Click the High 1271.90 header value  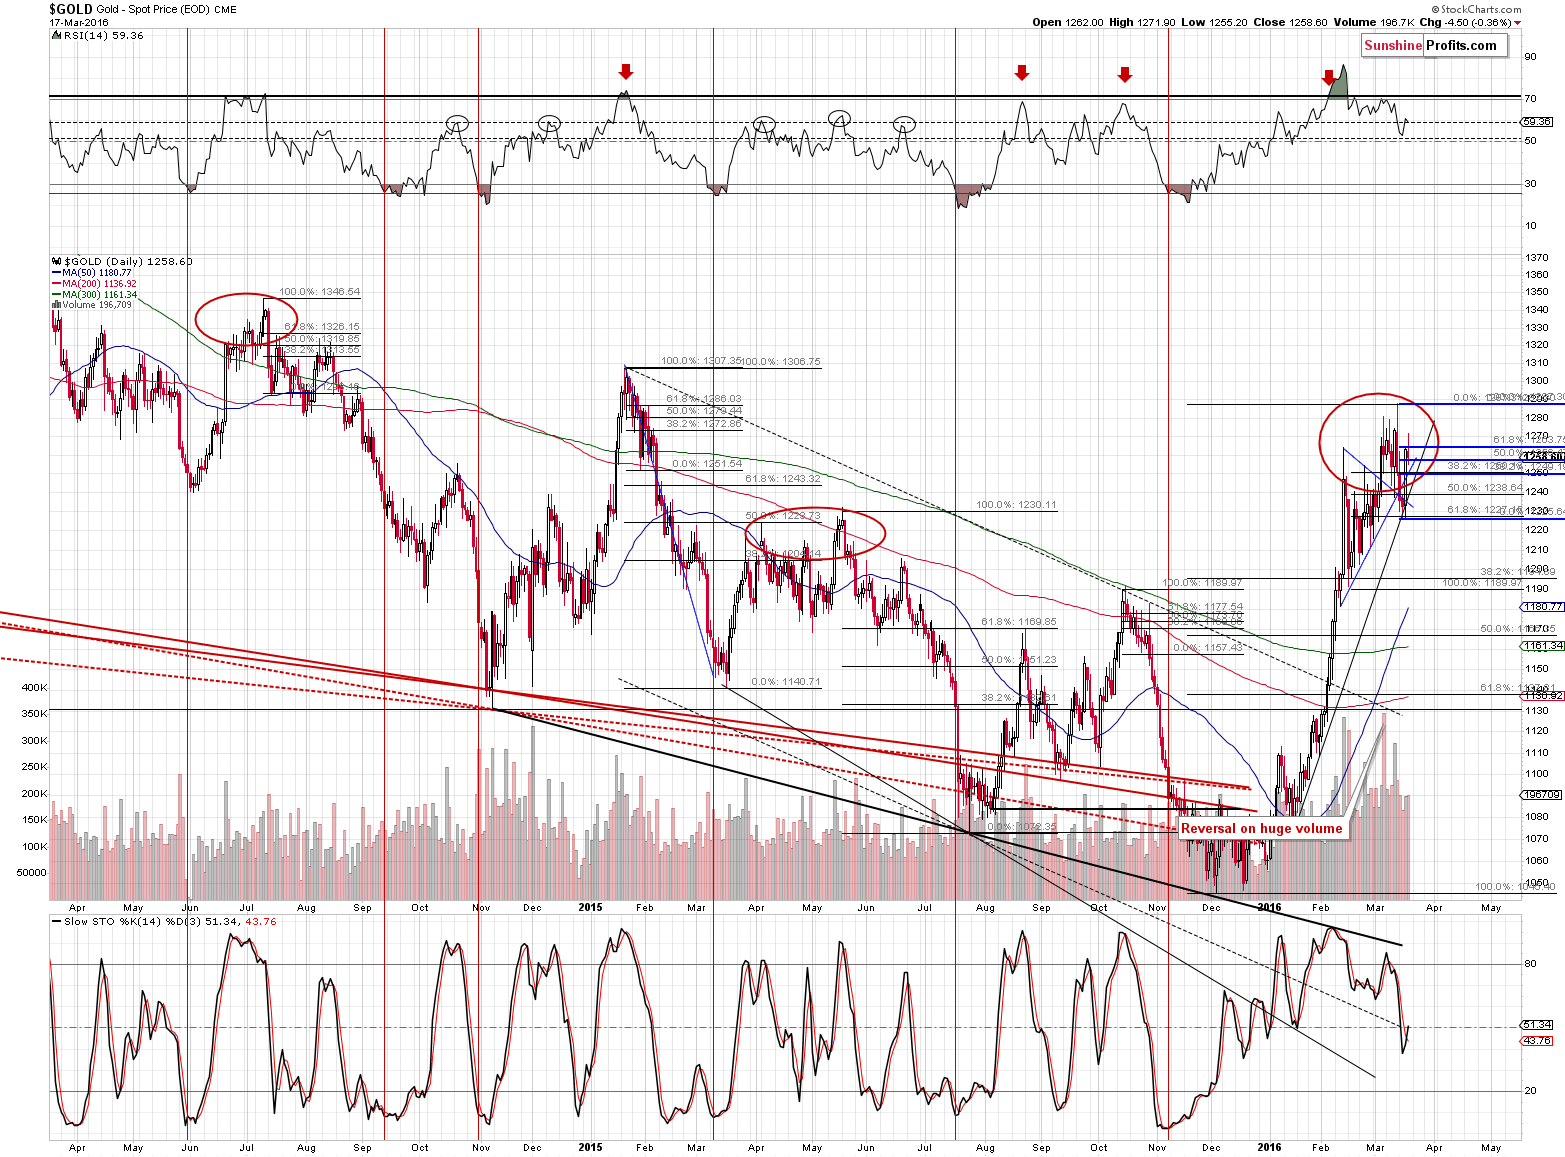1142,22
